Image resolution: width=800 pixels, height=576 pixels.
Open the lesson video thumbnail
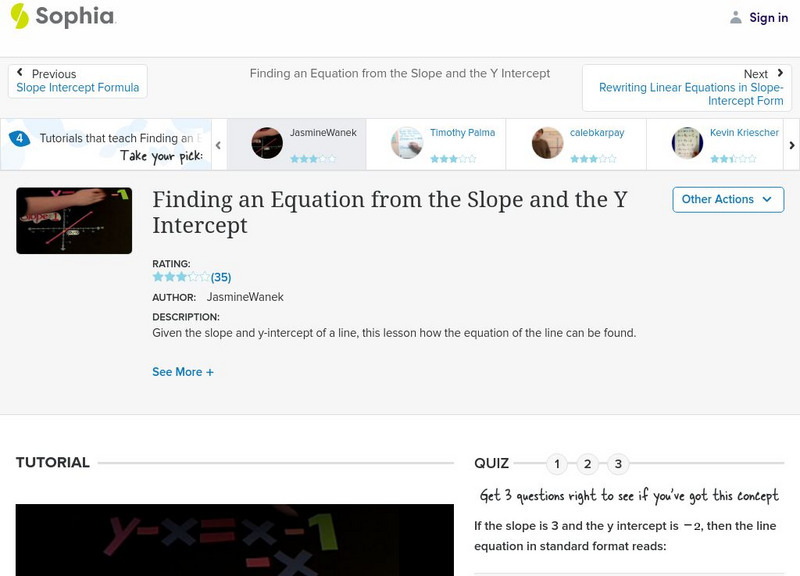[74, 220]
